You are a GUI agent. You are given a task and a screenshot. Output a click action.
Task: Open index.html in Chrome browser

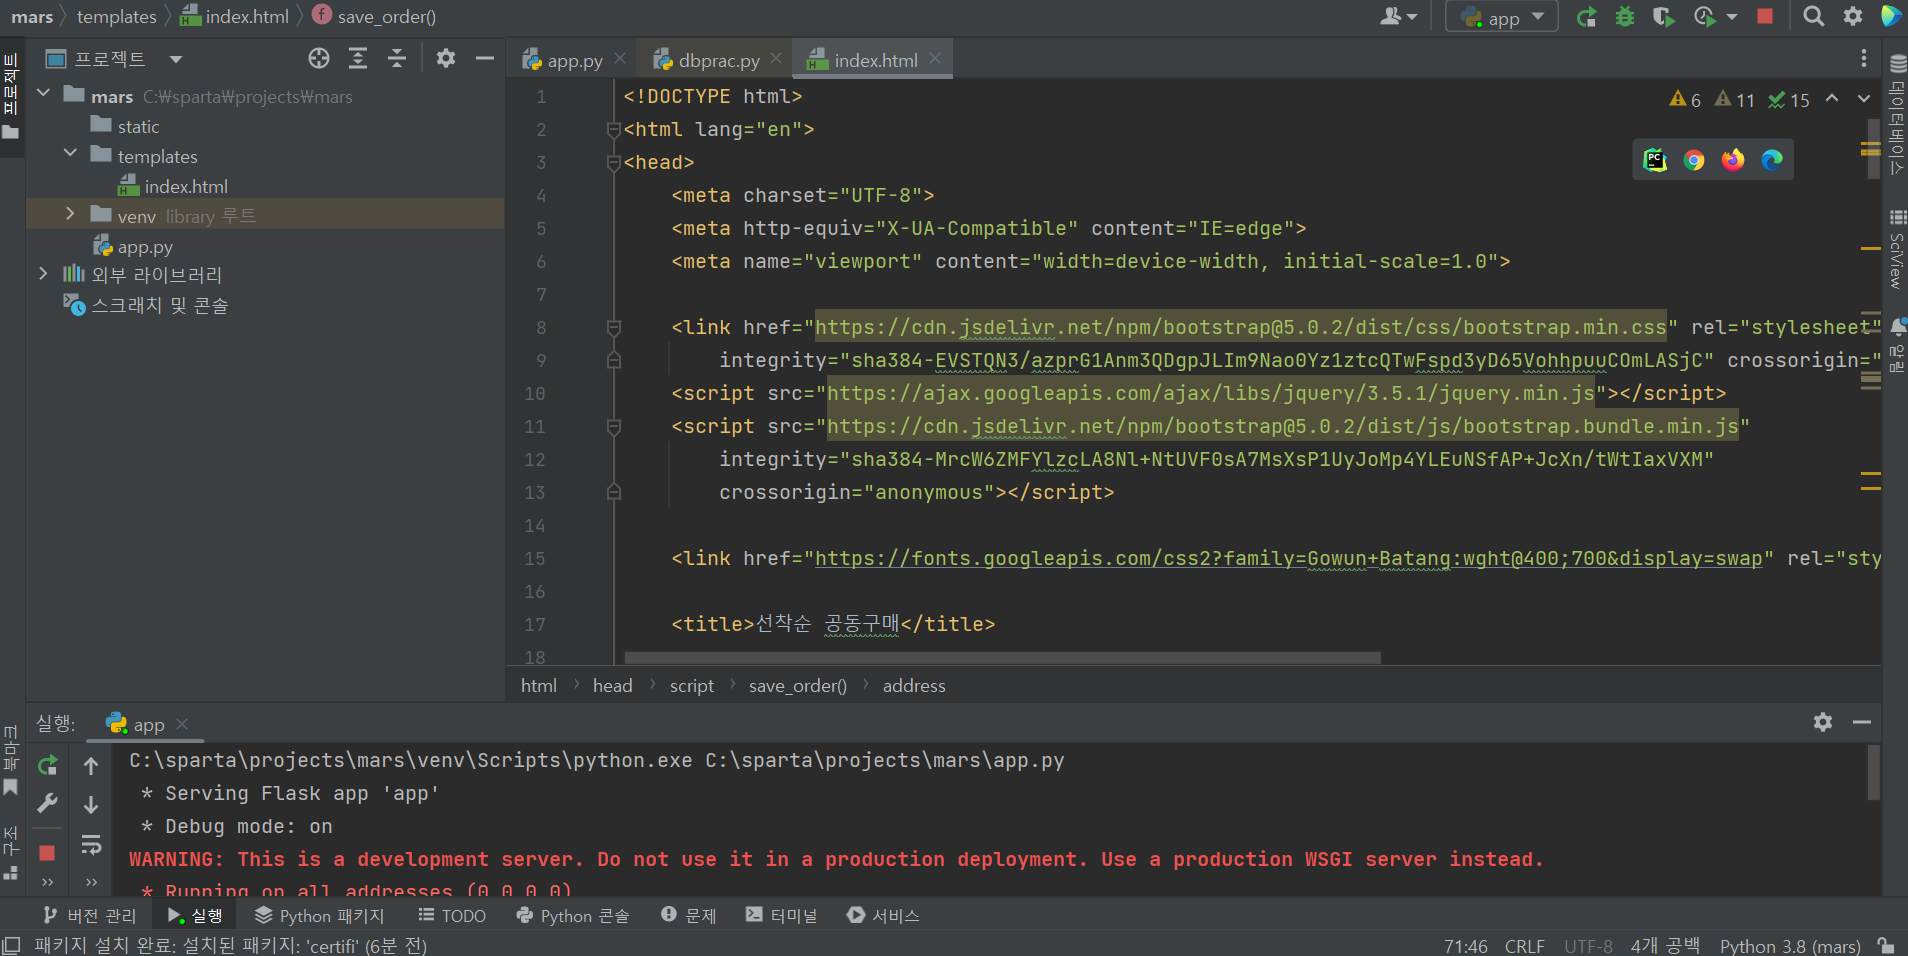[1694, 160]
